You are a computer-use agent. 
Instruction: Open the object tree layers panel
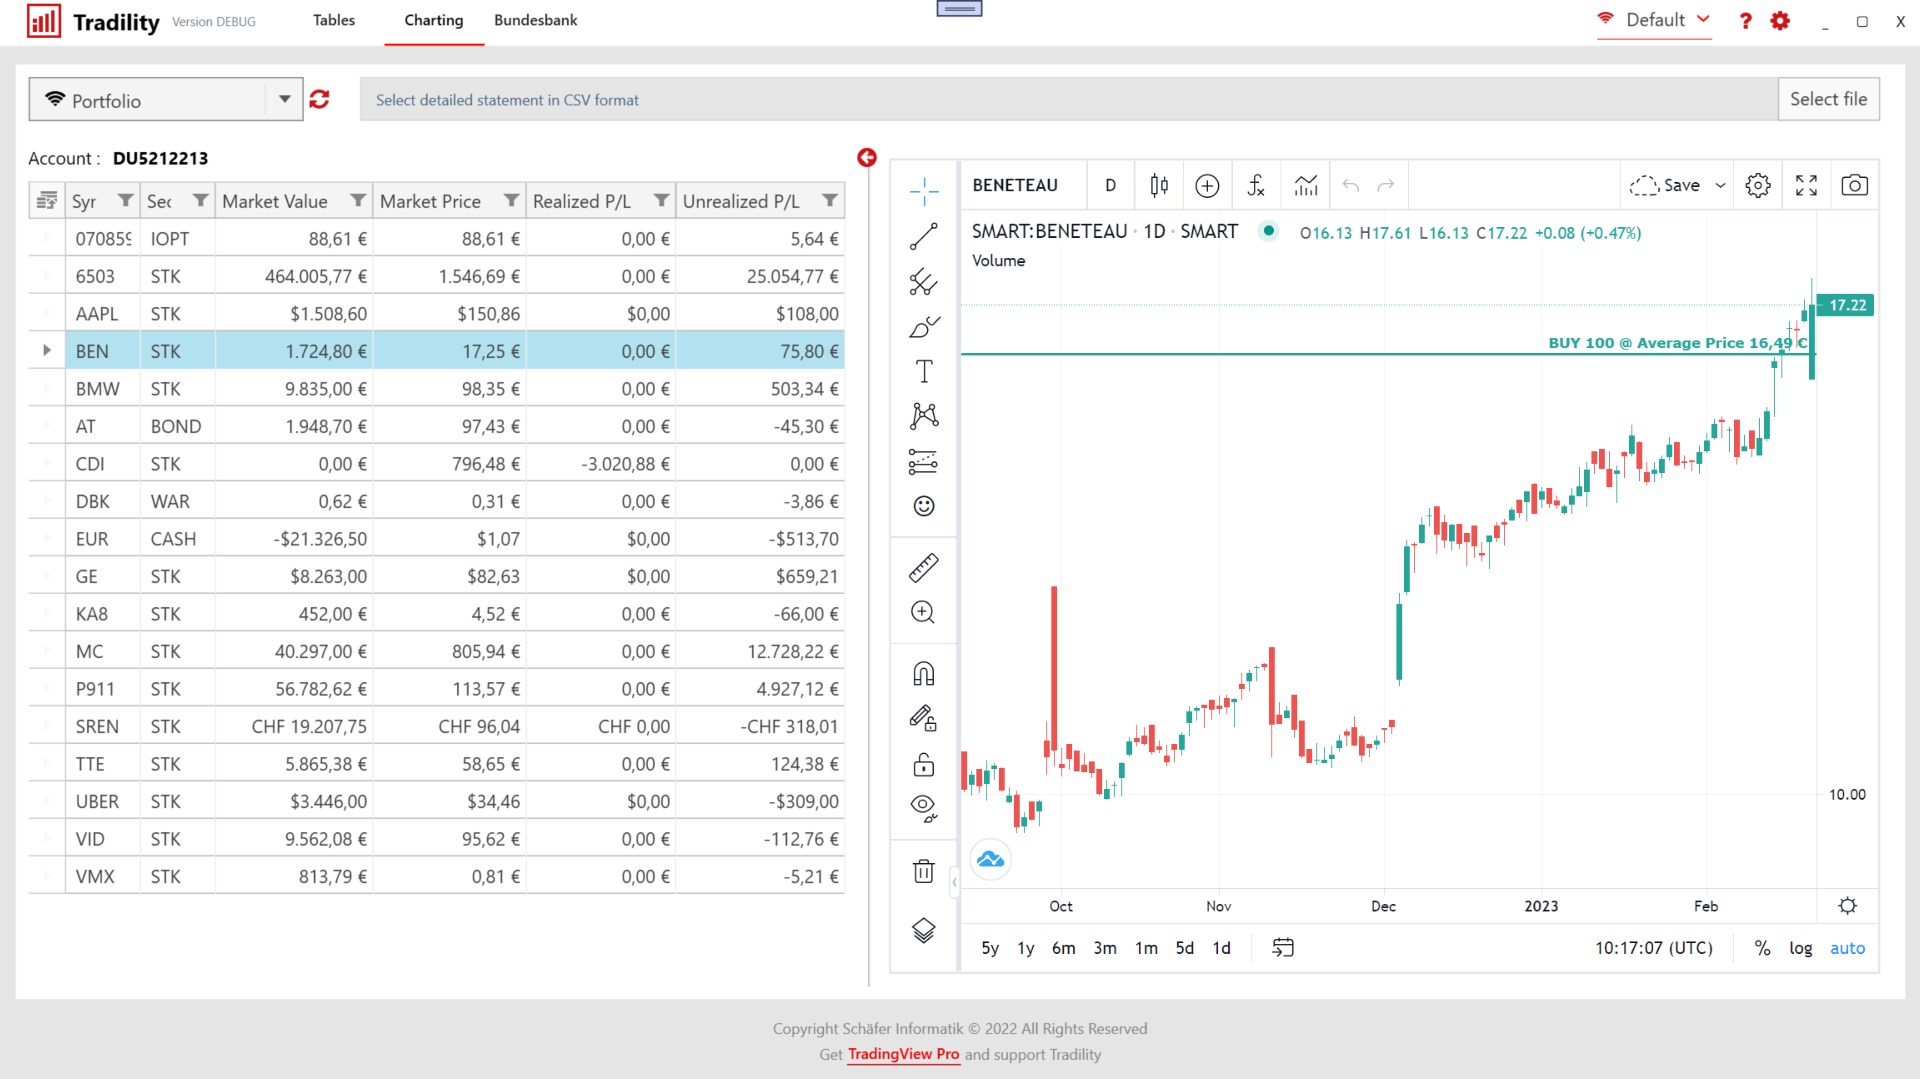click(924, 931)
